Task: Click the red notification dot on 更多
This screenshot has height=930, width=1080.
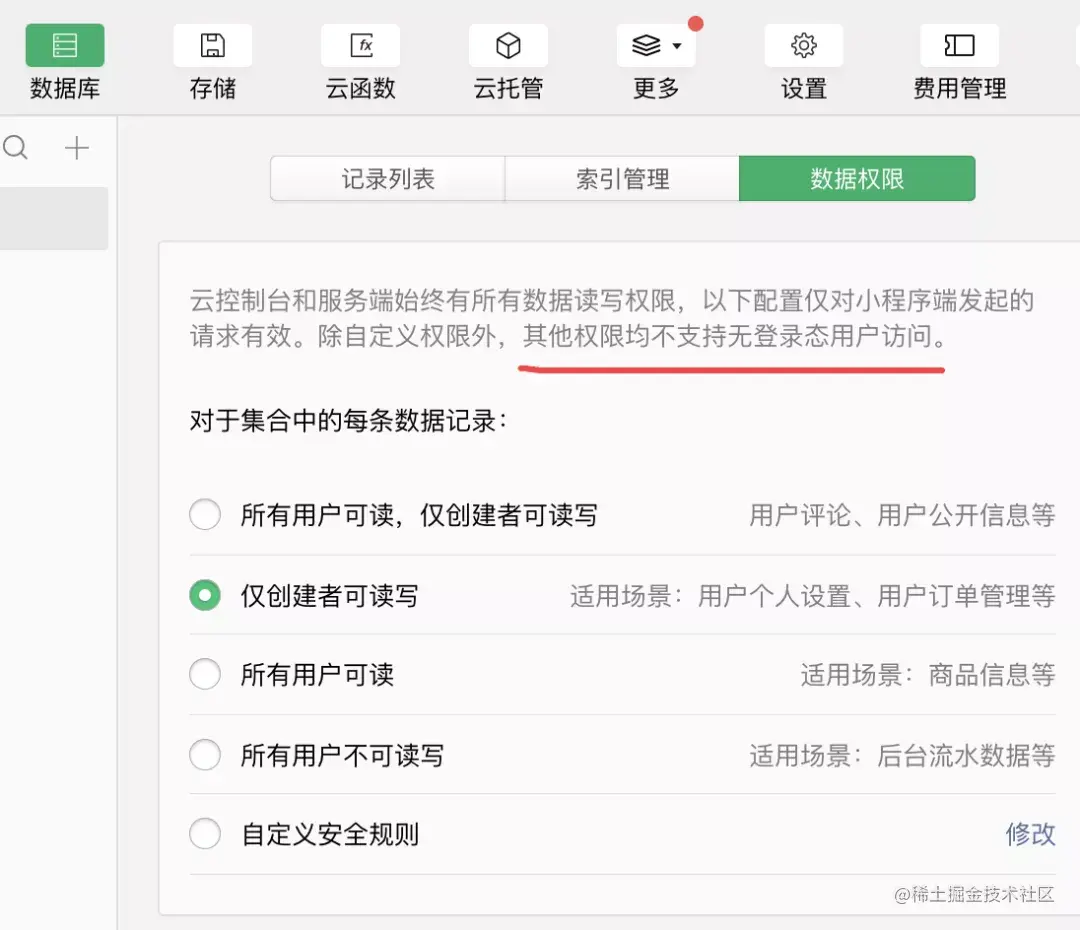Action: pyautogui.click(x=696, y=21)
